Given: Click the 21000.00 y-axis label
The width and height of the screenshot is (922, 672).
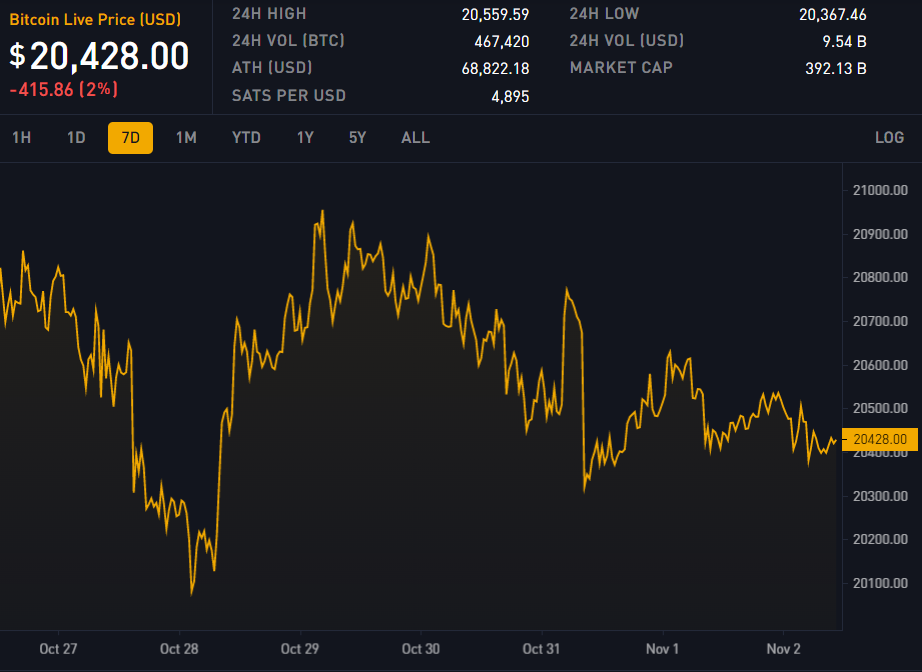Looking at the screenshot, I should tap(880, 190).
